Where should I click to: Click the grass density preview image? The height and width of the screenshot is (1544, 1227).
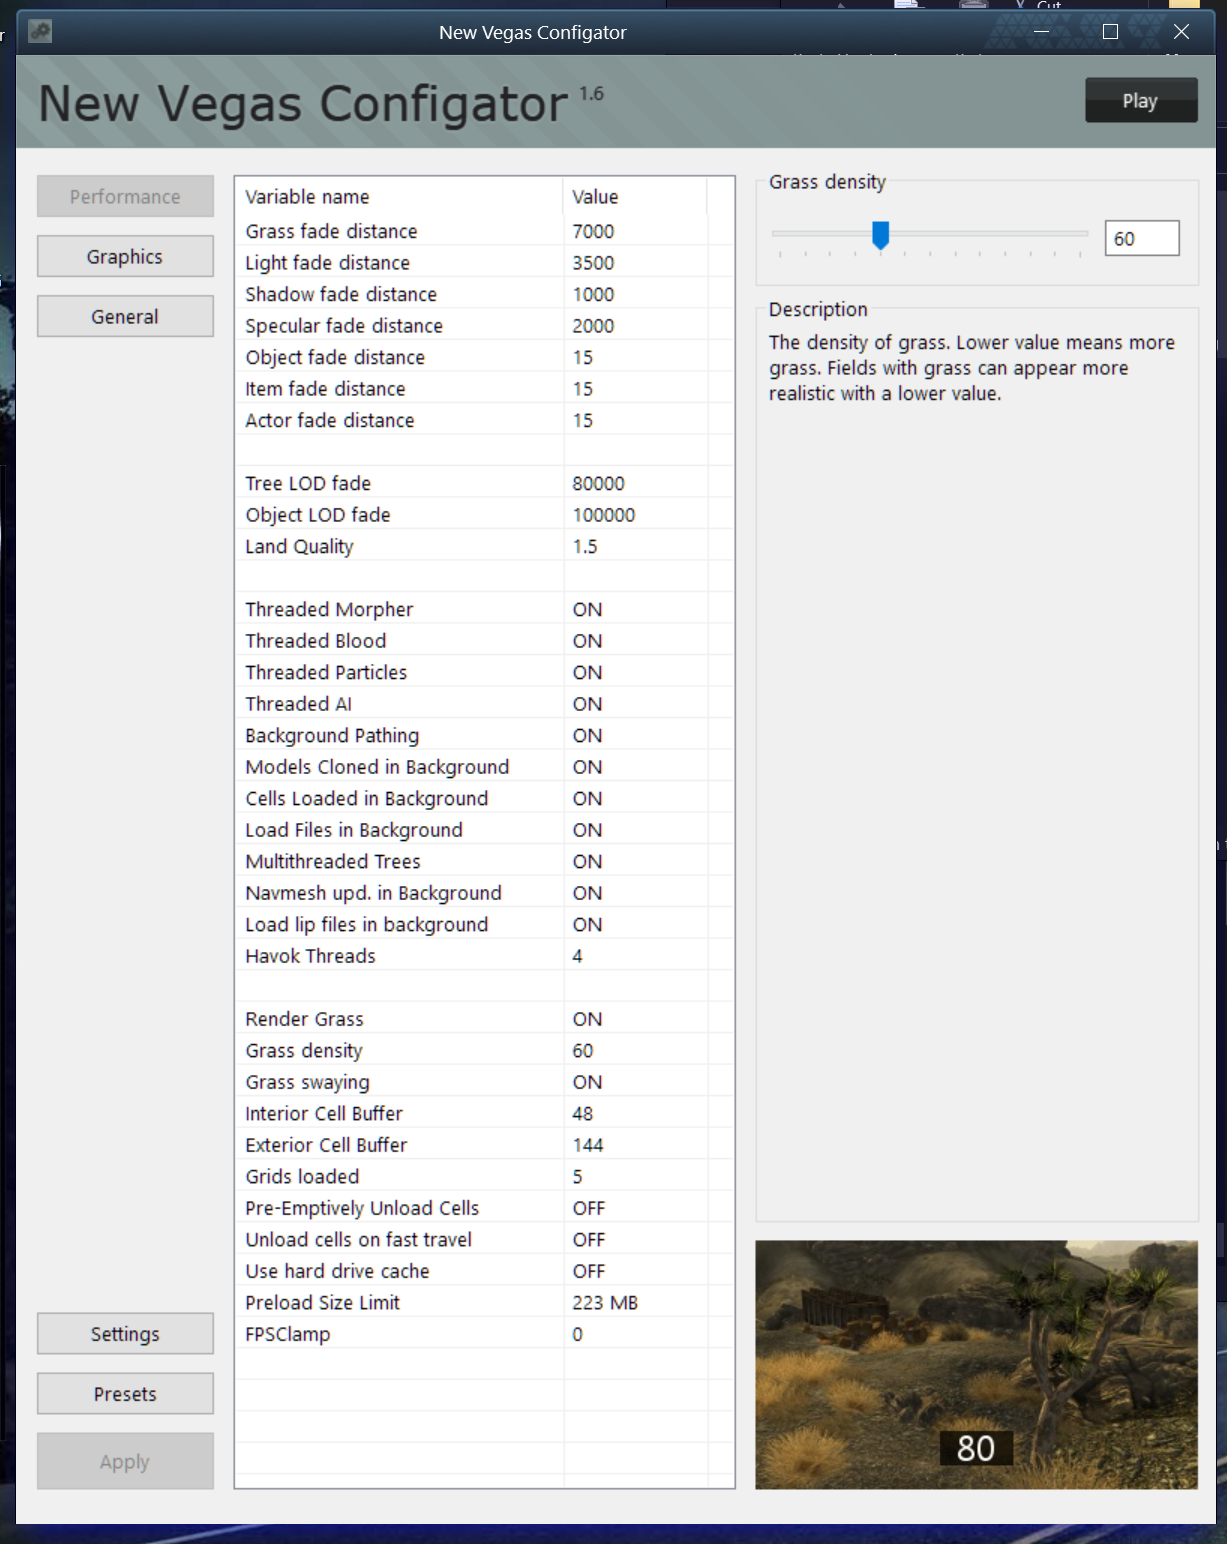976,1365
